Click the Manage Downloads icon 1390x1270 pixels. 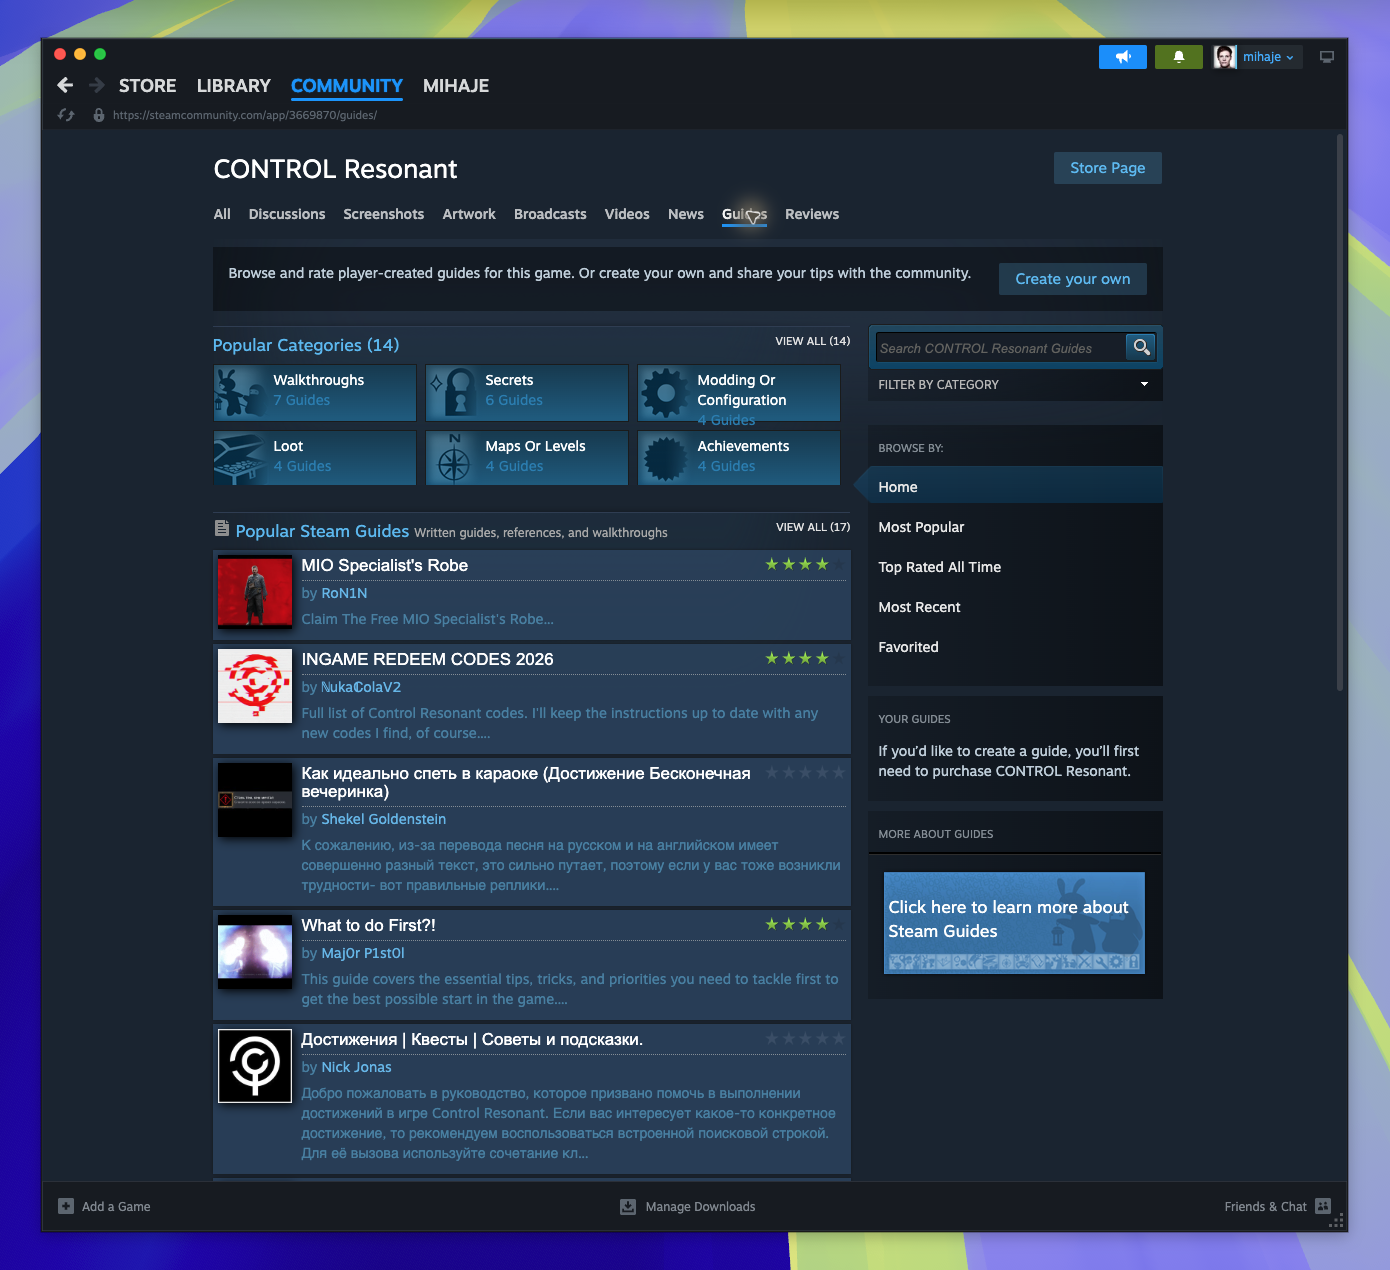628,1206
